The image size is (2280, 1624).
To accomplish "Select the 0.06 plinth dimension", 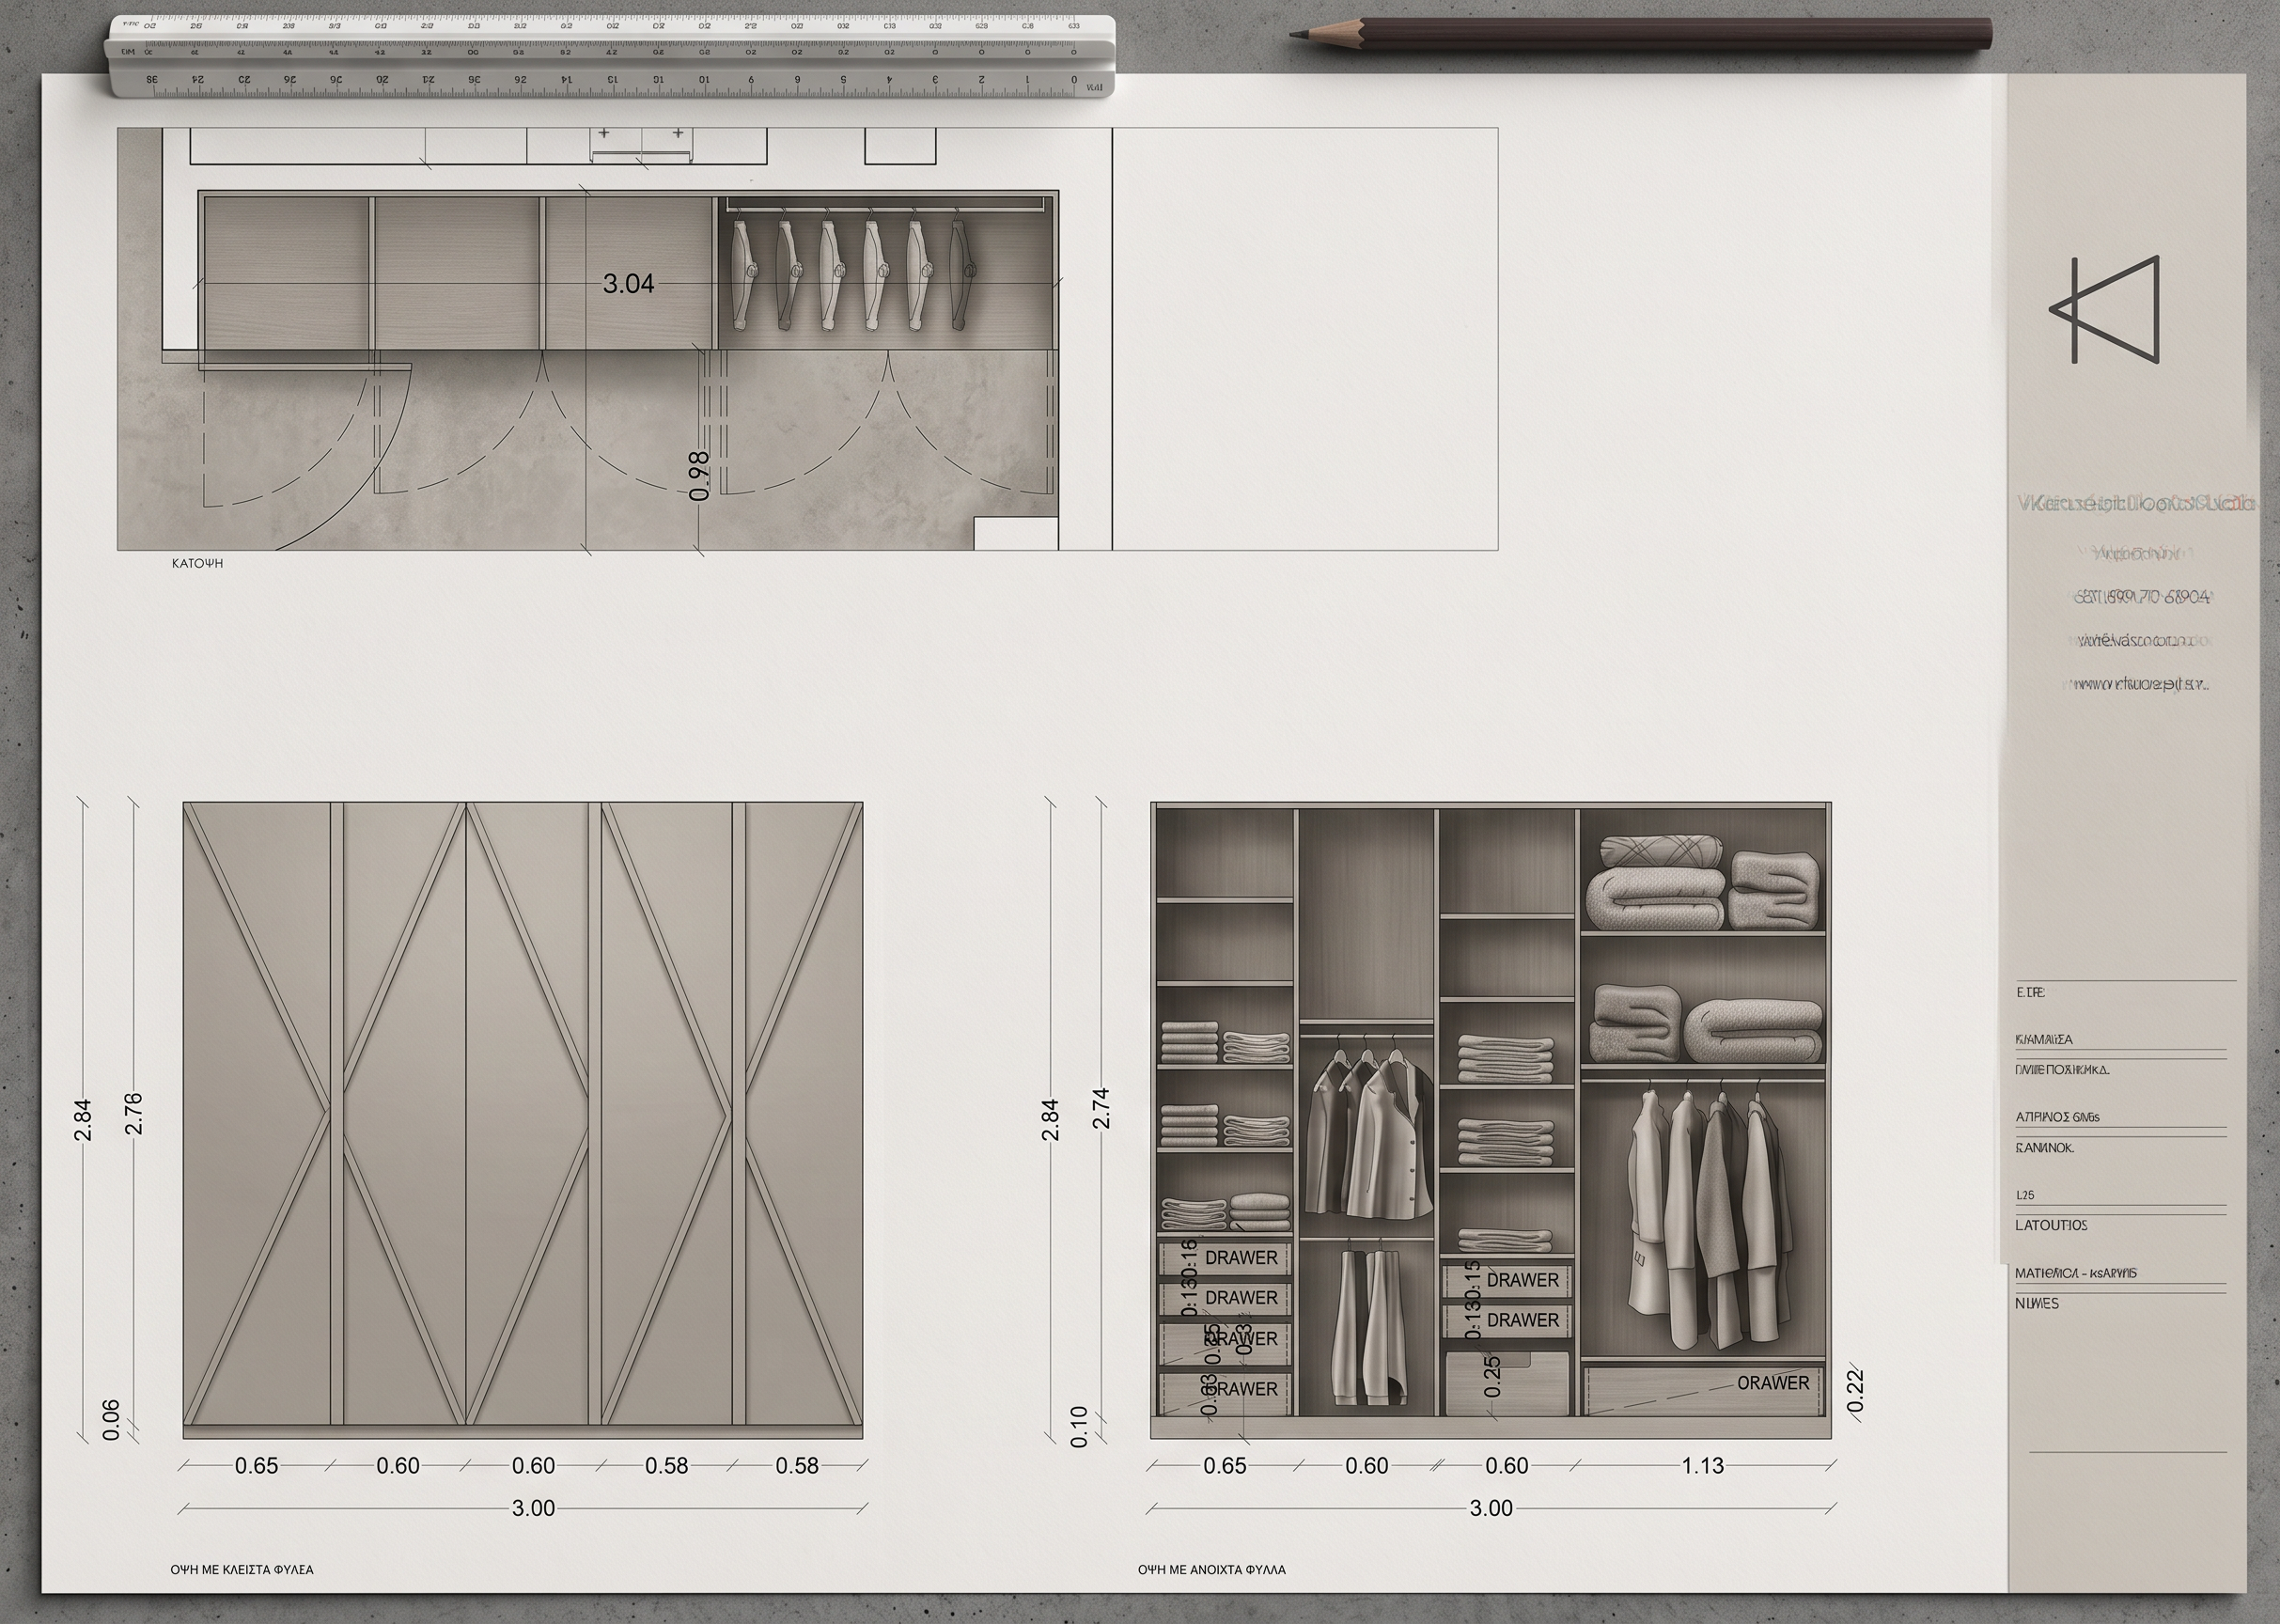I will [x=111, y=1420].
